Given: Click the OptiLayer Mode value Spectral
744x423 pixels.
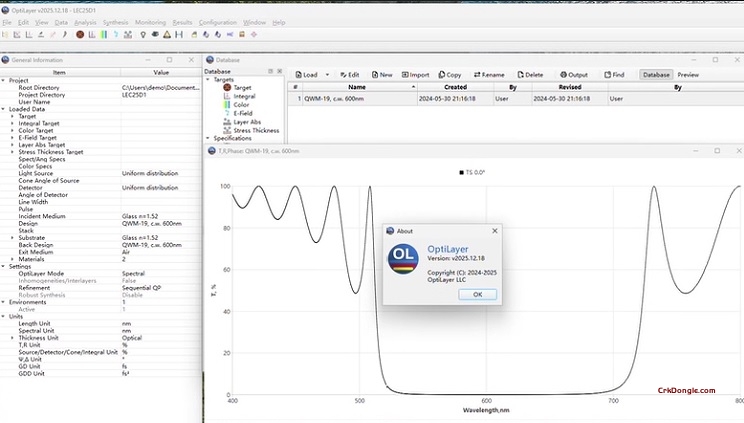Looking at the screenshot, I should [x=133, y=273].
